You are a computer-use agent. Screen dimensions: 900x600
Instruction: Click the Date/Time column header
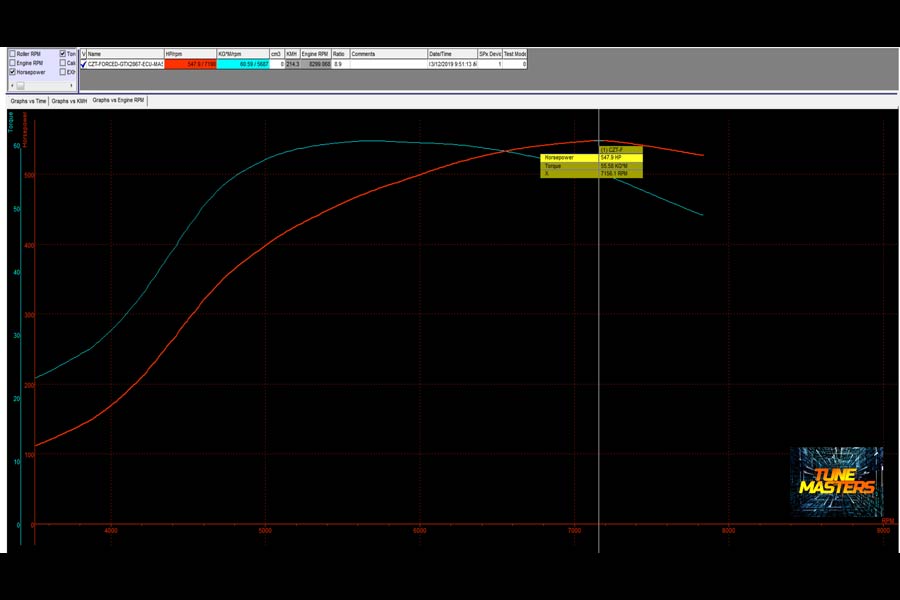pyautogui.click(x=452, y=54)
